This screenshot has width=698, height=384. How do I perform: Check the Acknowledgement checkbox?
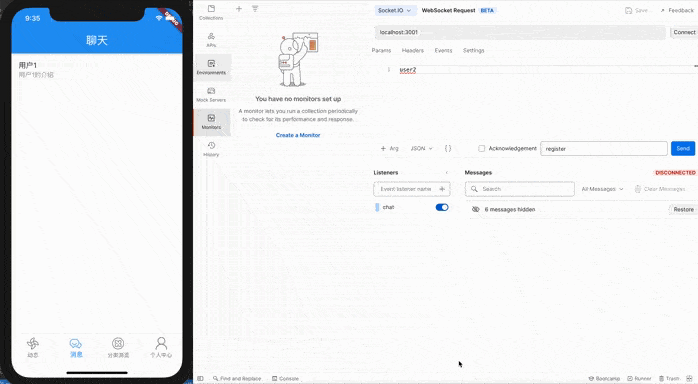481,149
